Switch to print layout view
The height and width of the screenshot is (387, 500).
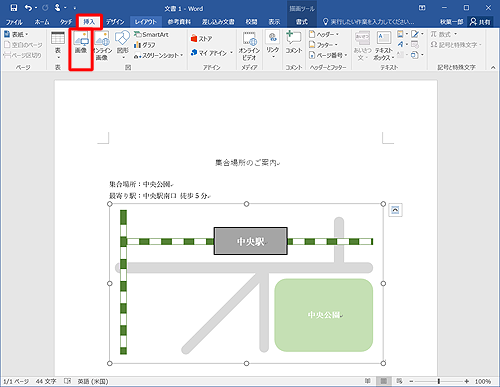(x=384, y=381)
